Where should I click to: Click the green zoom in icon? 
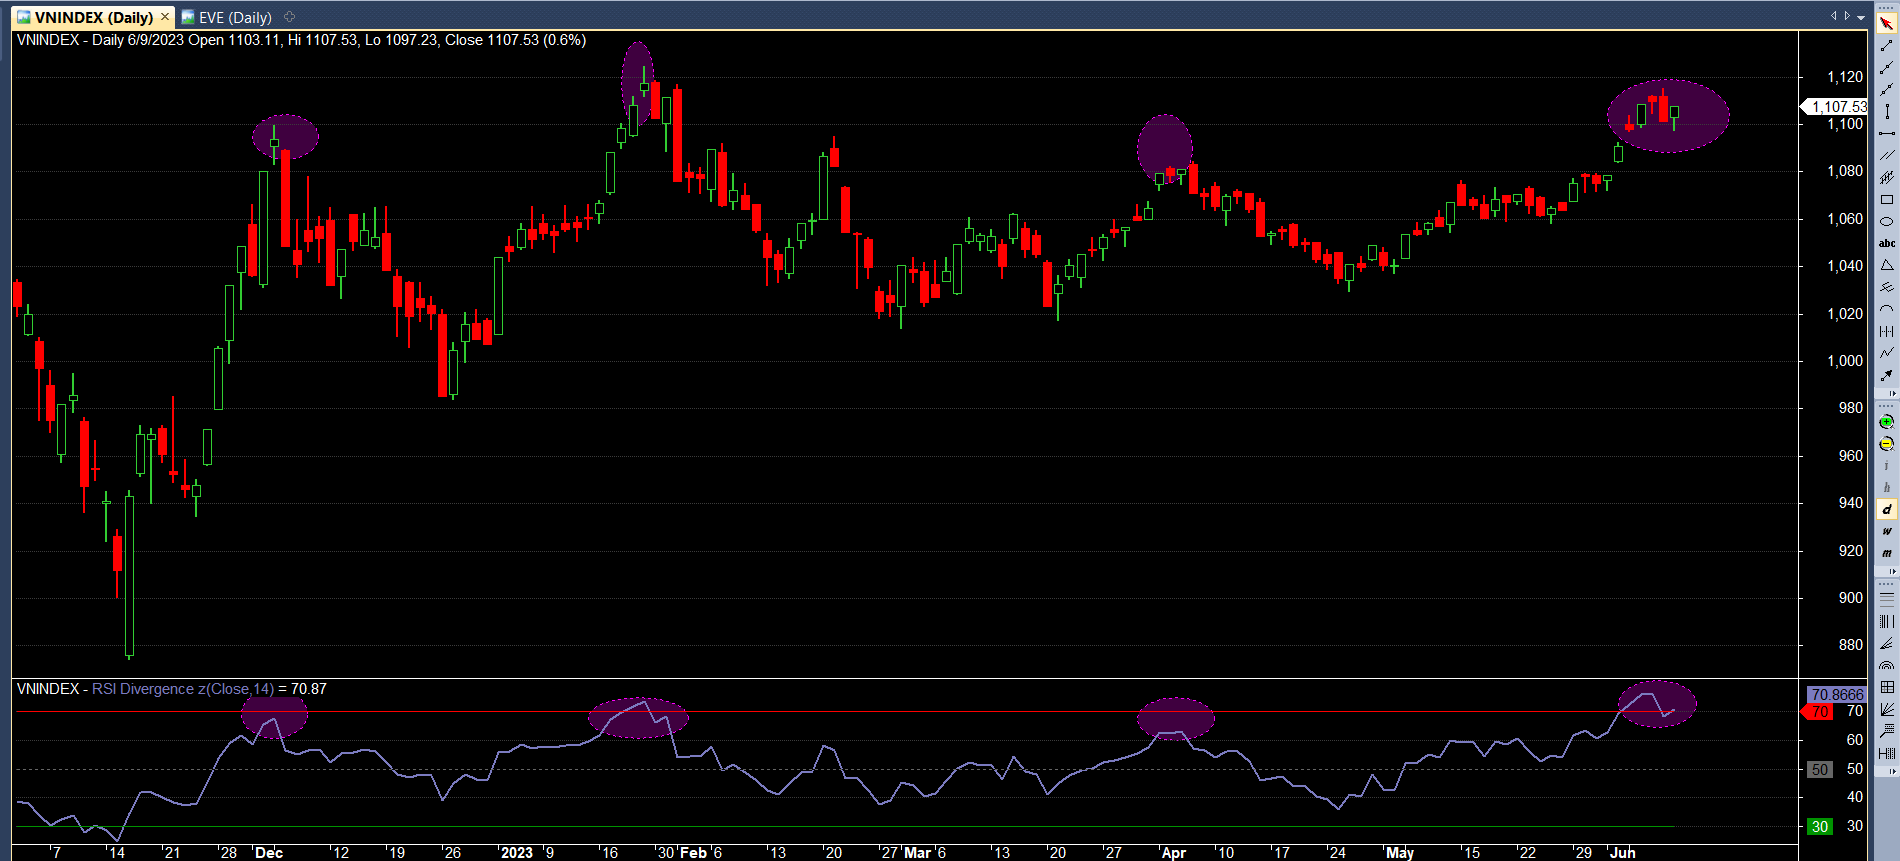tap(1886, 422)
